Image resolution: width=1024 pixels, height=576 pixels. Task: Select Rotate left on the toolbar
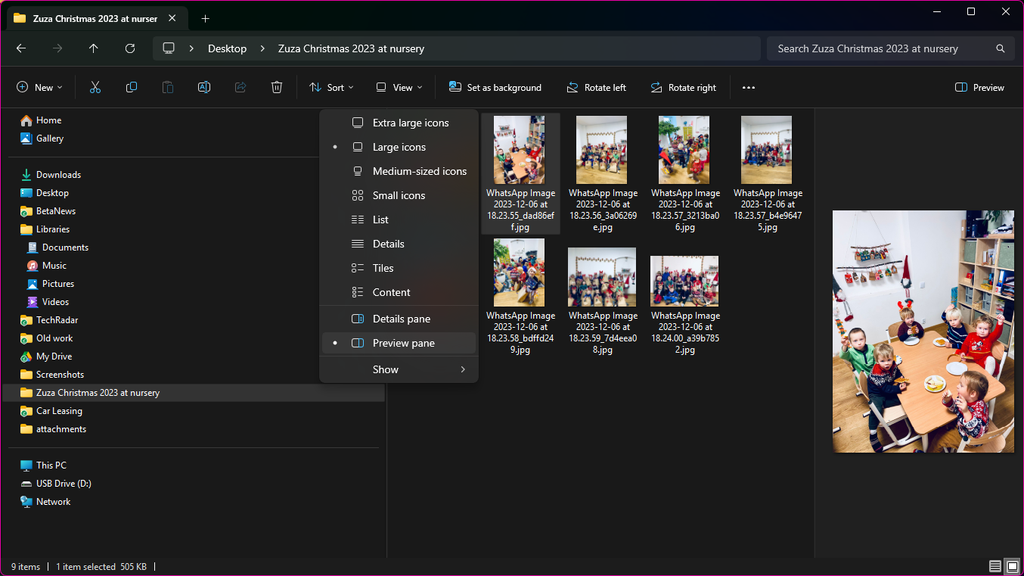[x=596, y=87]
